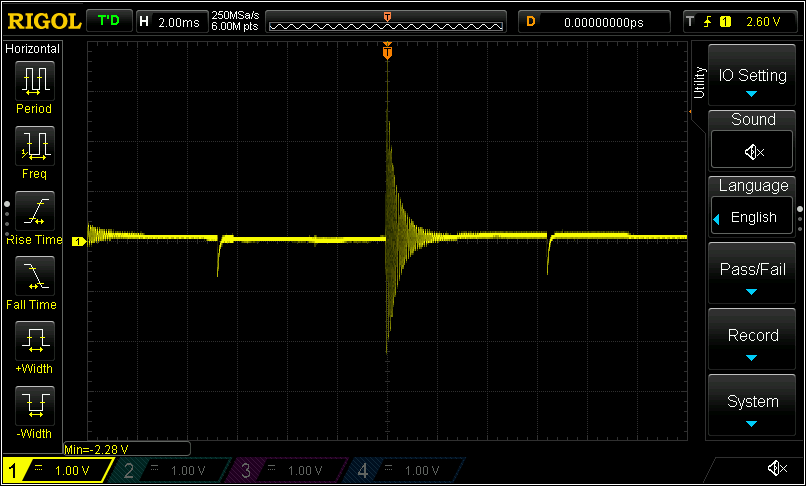Select the Fall Time measurement icon

click(34, 276)
